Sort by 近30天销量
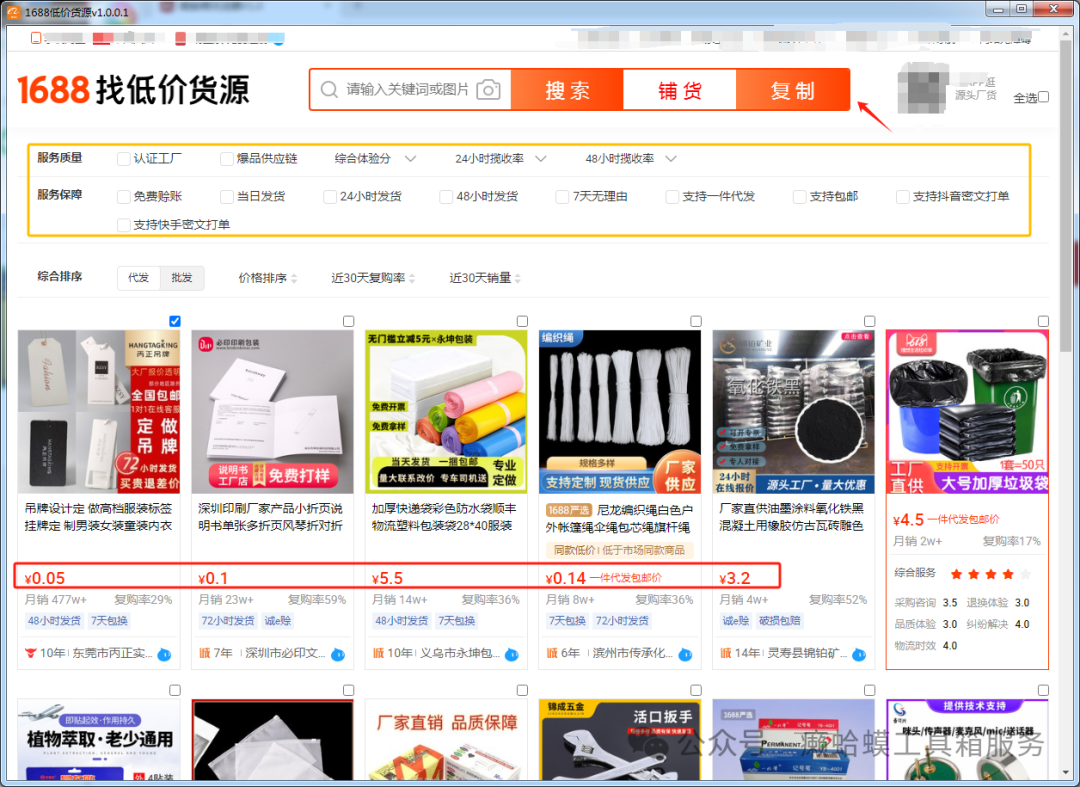1080x787 pixels. pos(486,278)
